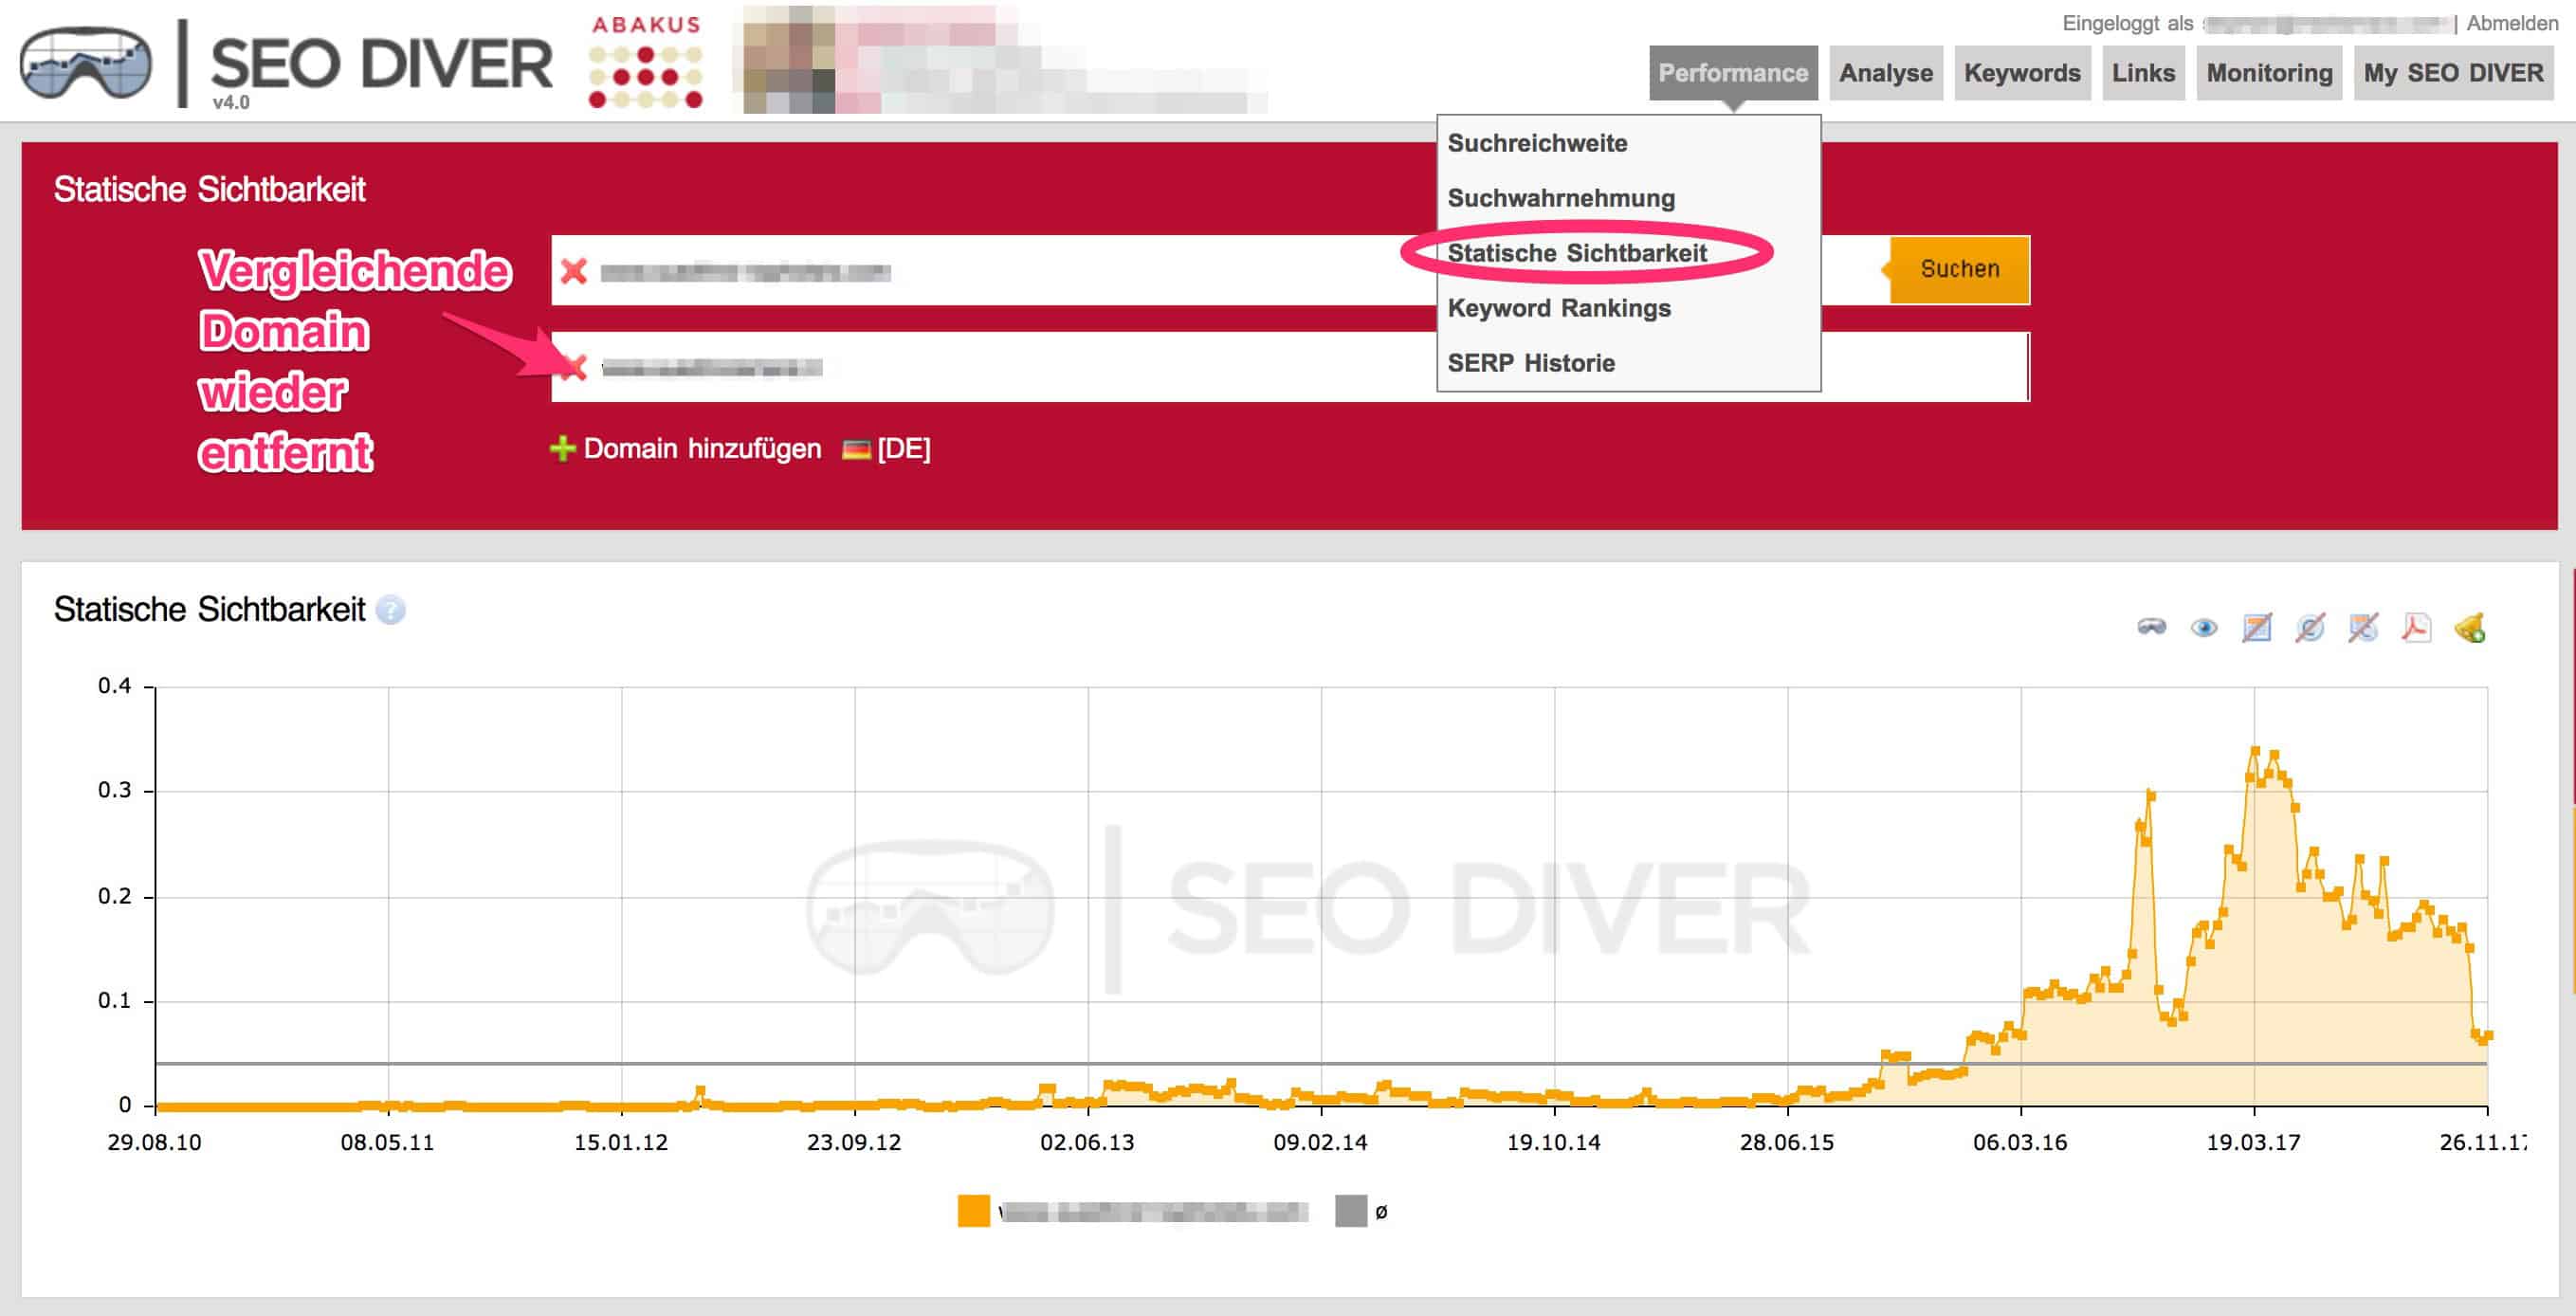
Task: Export the chart as PDF
Action: 2416,627
